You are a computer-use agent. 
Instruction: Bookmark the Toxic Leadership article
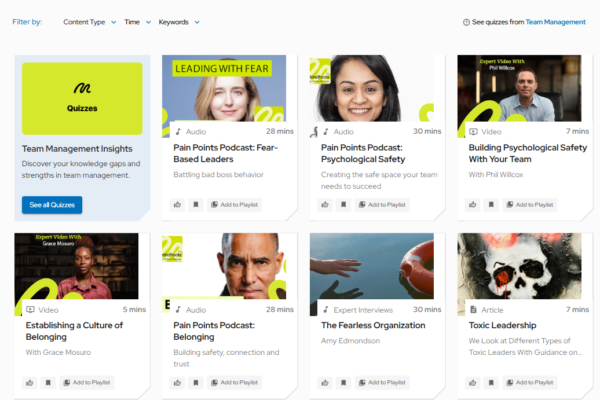coord(492,382)
